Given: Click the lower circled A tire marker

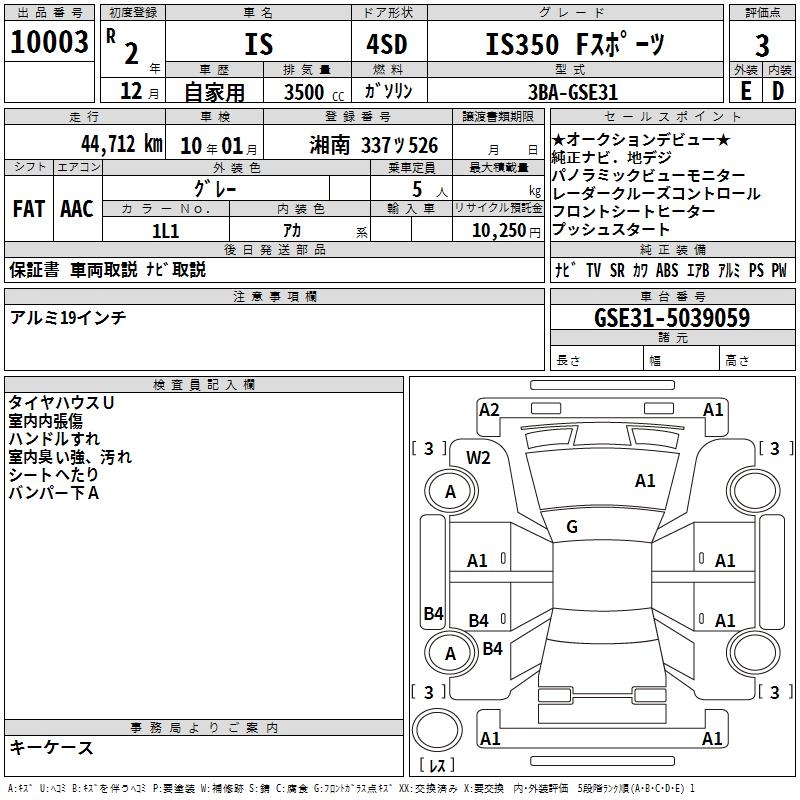Looking at the screenshot, I should [x=450, y=653].
